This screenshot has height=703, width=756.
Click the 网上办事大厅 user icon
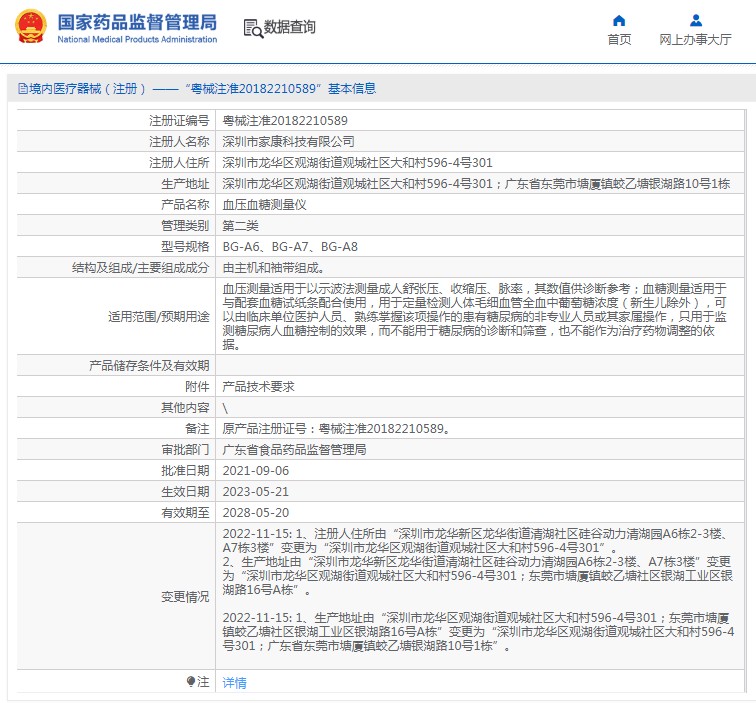click(x=696, y=20)
